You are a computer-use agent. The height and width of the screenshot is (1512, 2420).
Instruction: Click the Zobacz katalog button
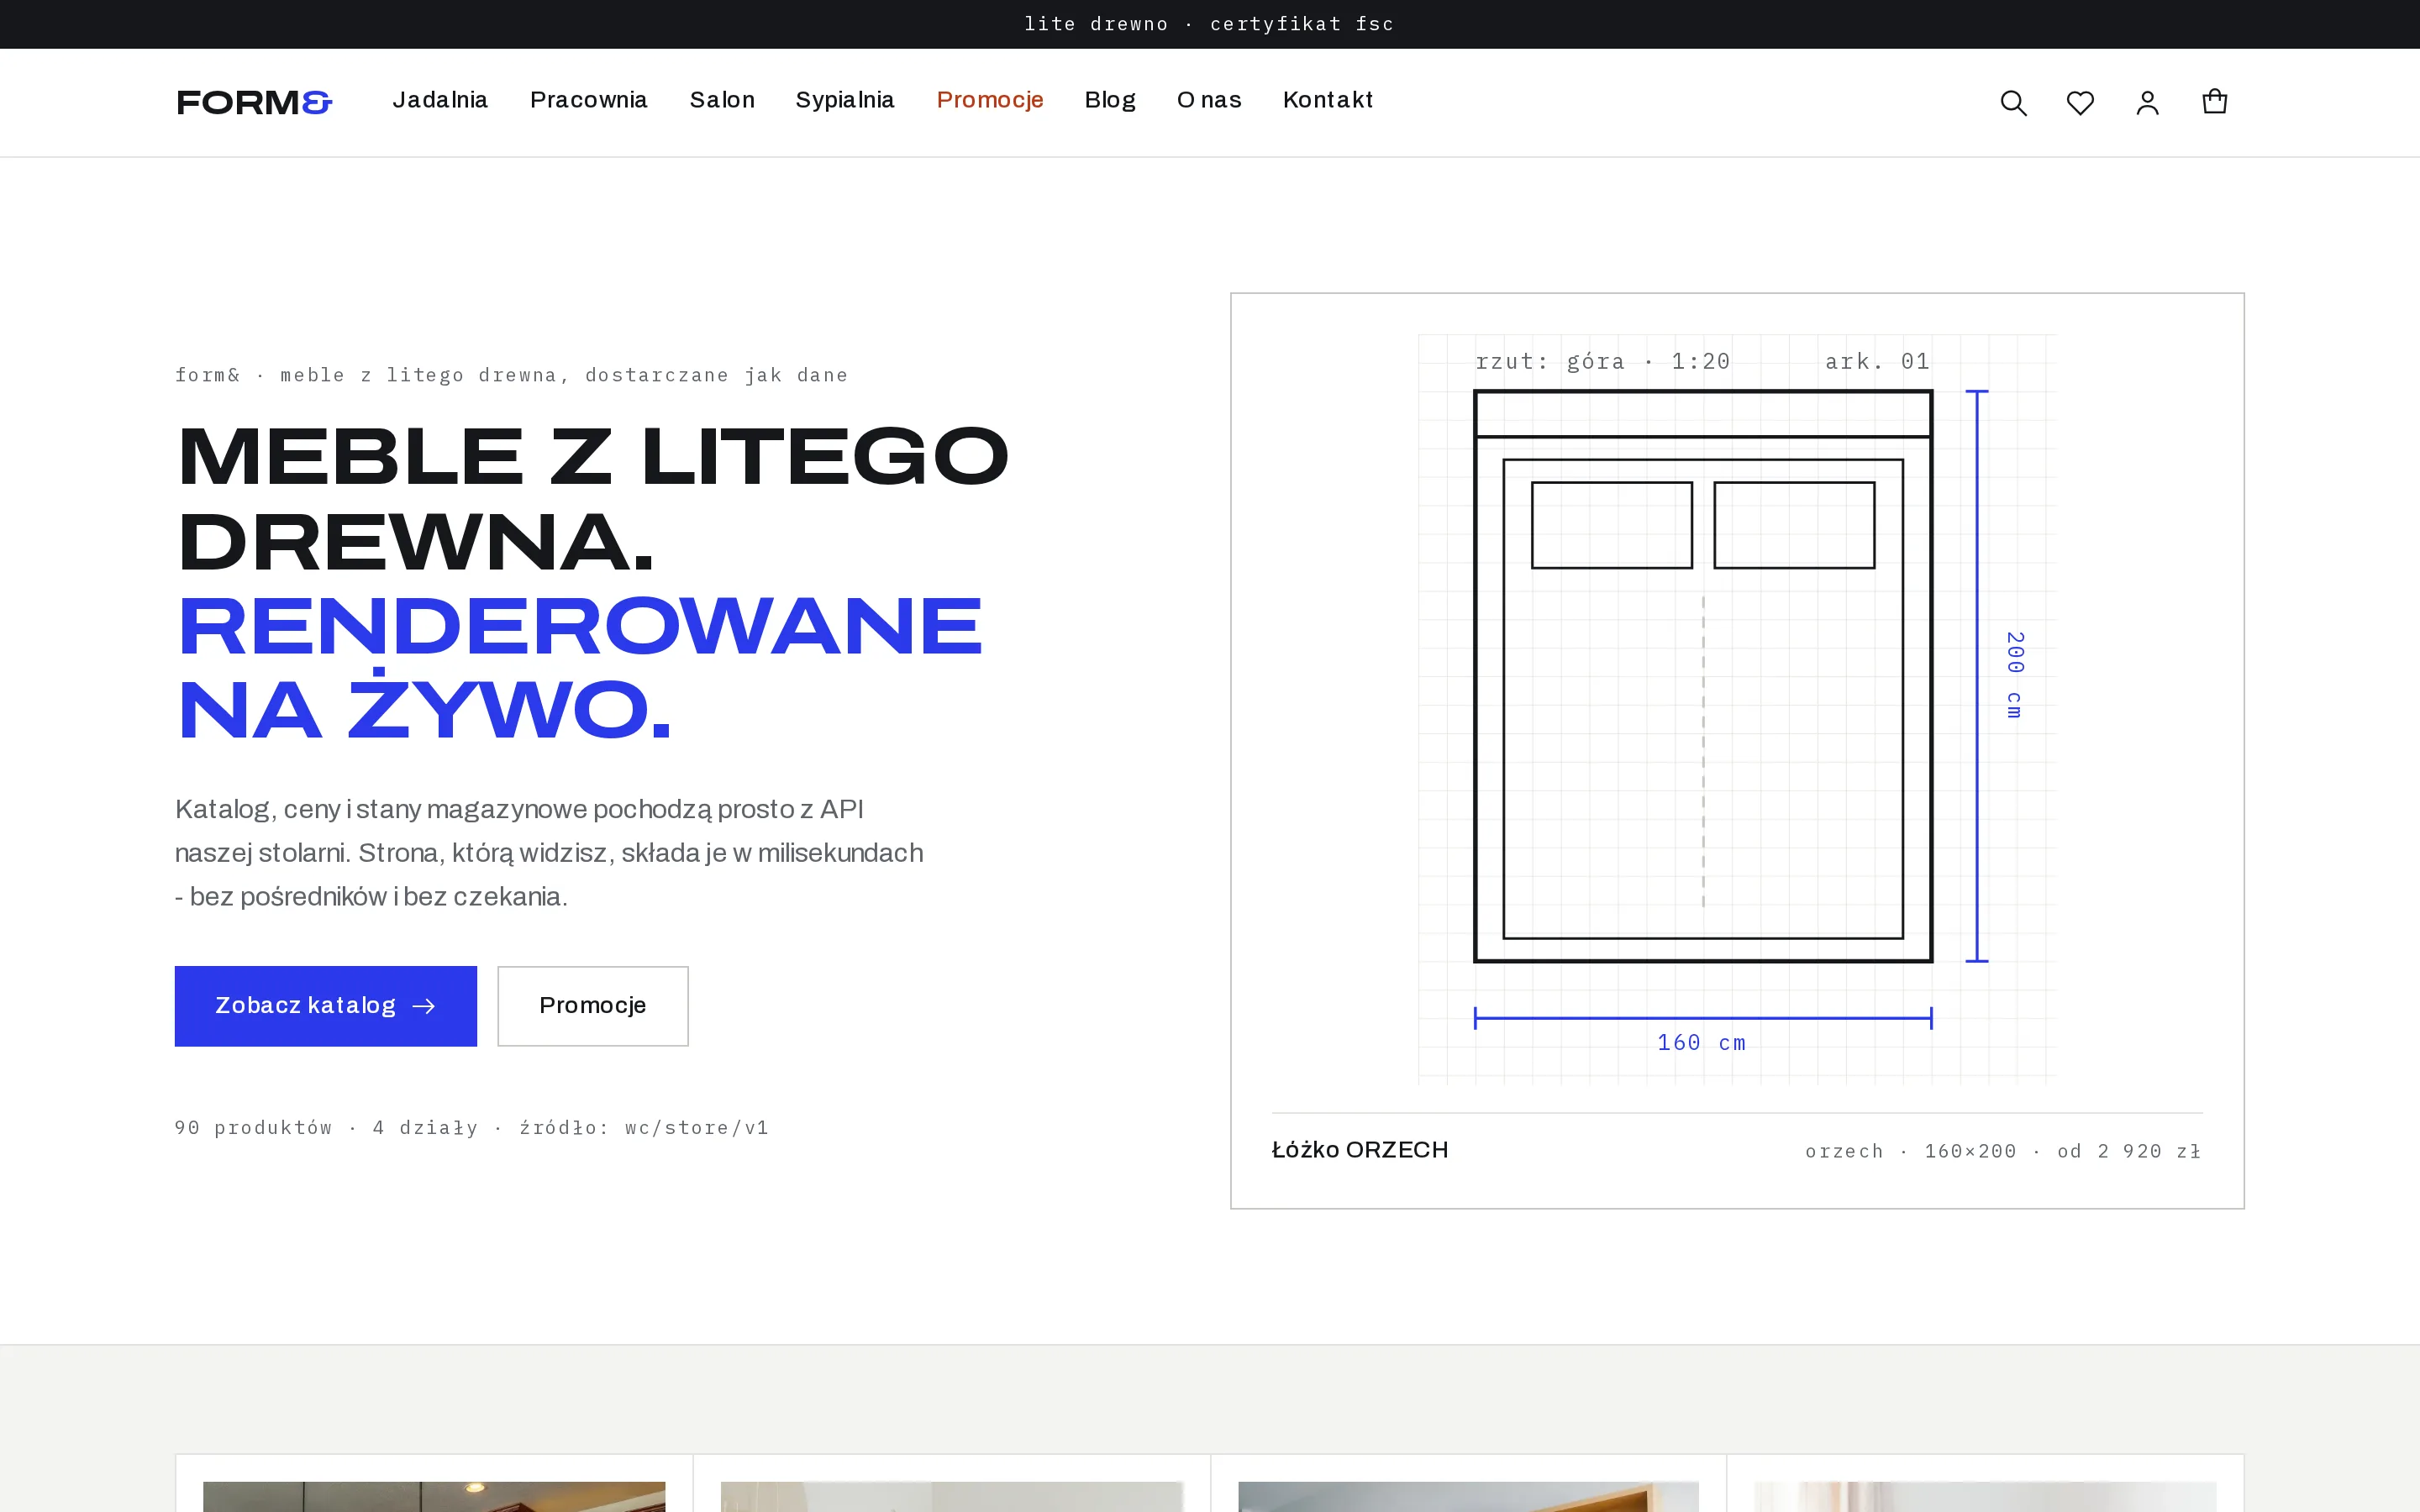click(x=326, y=1006)
